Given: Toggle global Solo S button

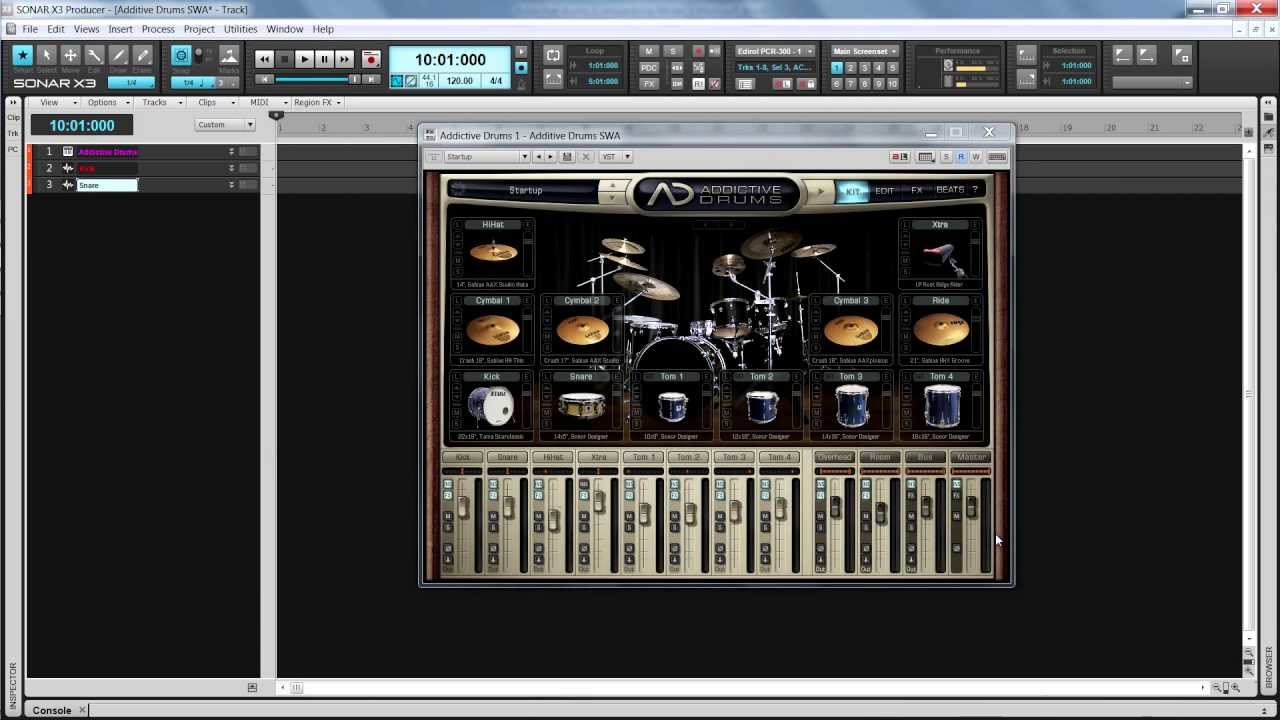Looking at the screenshot, I should point(672,51).
